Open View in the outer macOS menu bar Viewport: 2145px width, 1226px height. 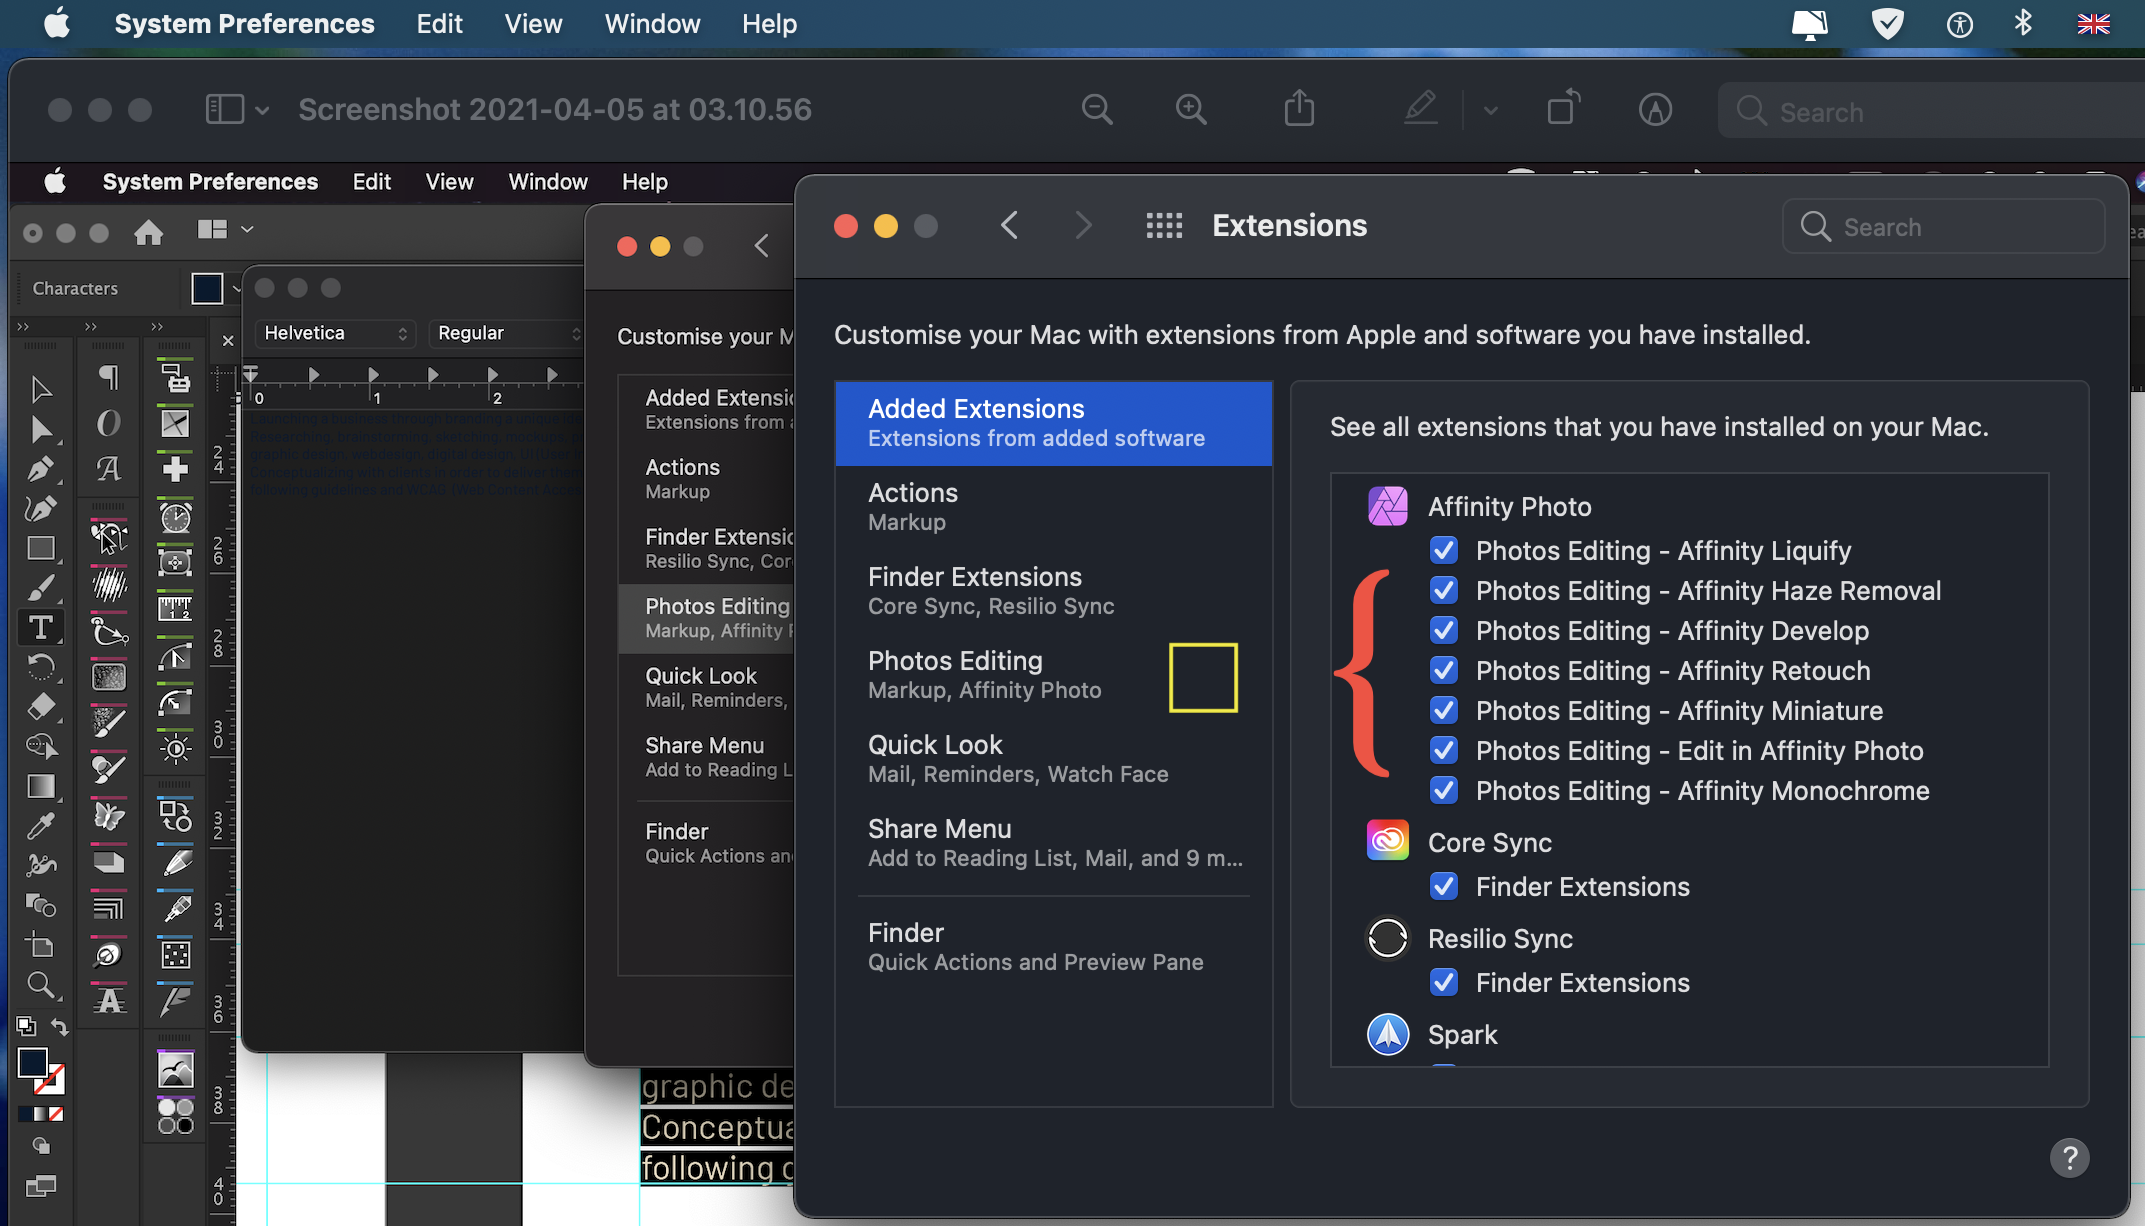point(533,24)
